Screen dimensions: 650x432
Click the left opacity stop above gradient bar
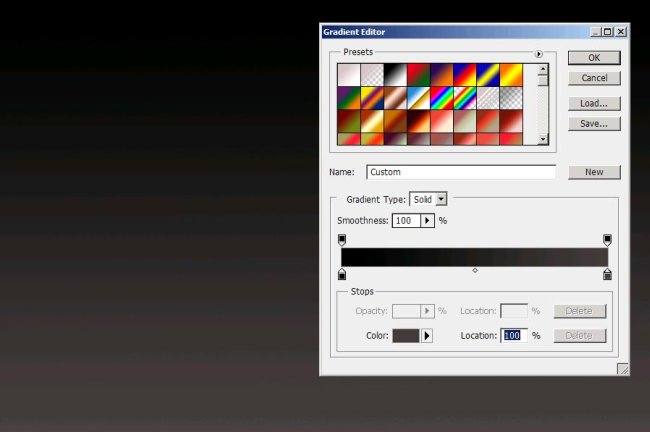coord(342,240)
